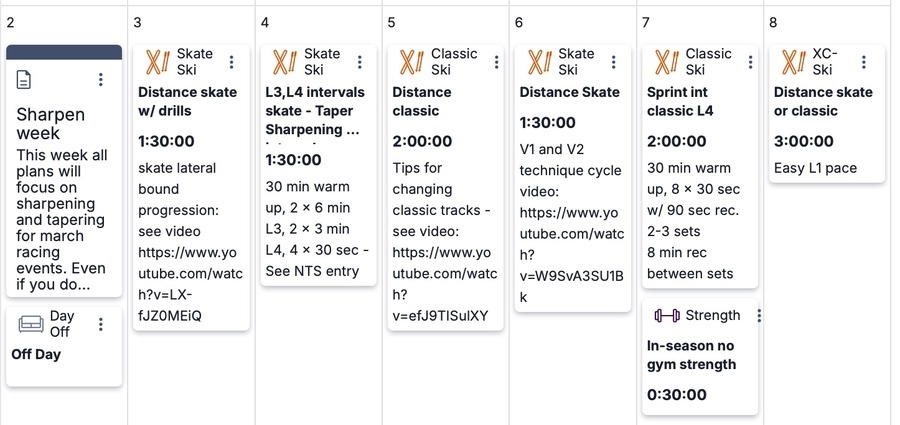Click the ski icon on L3,L4 intervals workout
Image resolution: width=900 pixels, height=425 pixels.
[285, 62]
